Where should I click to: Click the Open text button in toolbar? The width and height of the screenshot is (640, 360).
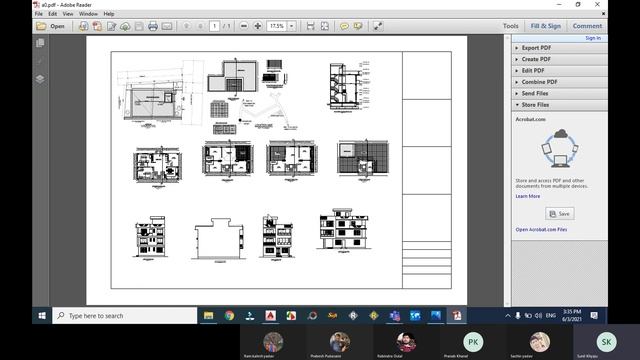(x=58, y=26)
